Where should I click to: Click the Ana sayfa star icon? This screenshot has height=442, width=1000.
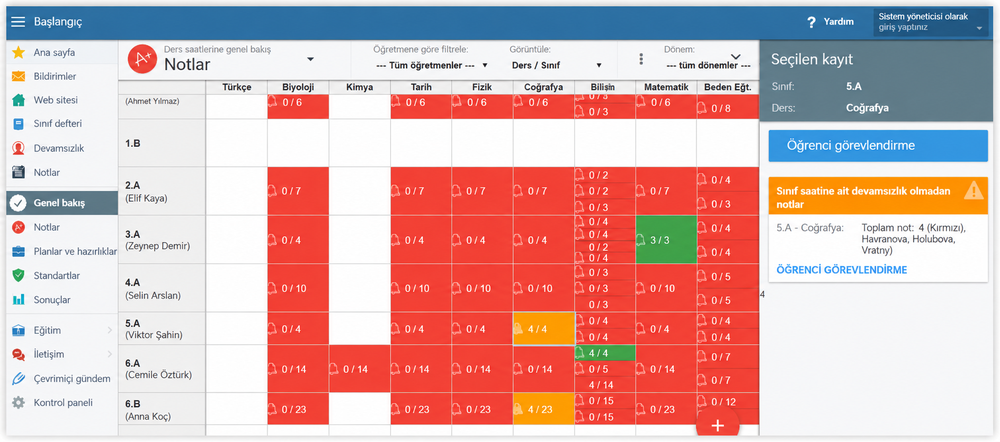pyautogui.click(x=18, y=52)
